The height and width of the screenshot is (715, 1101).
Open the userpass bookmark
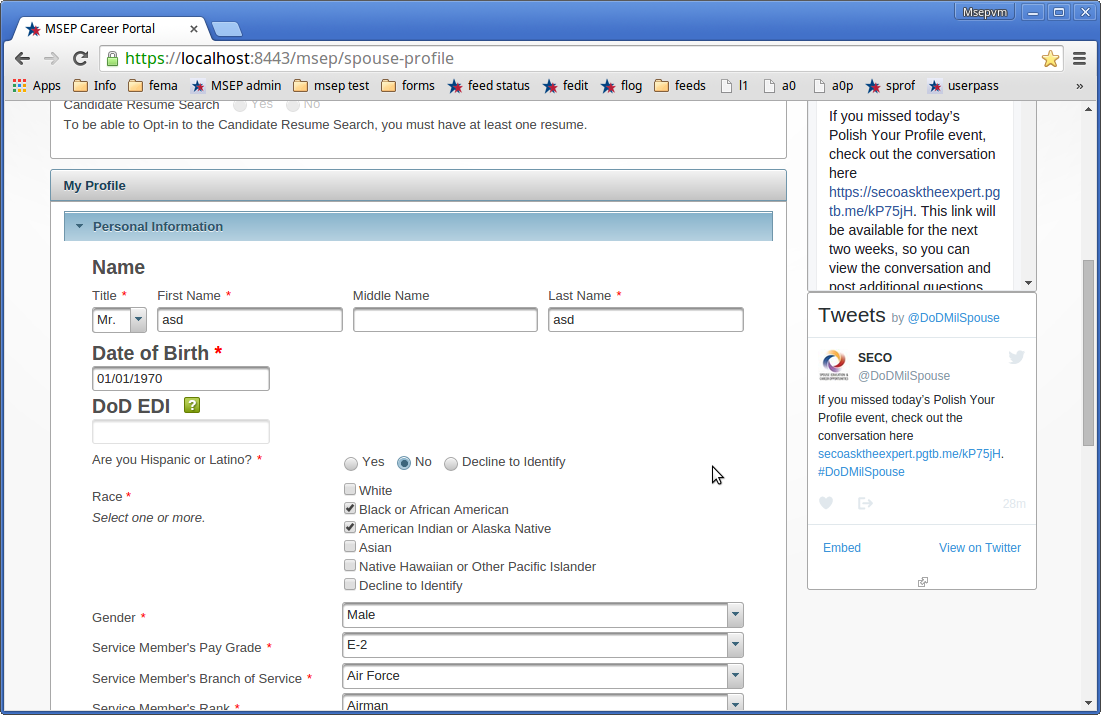click(x=963, y=86)
